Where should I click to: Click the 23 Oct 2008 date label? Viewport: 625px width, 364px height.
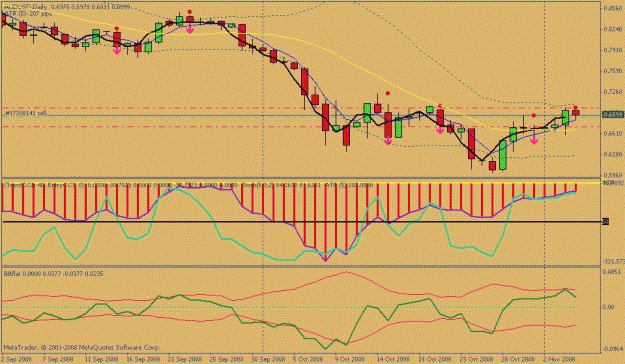pos(477,359)
